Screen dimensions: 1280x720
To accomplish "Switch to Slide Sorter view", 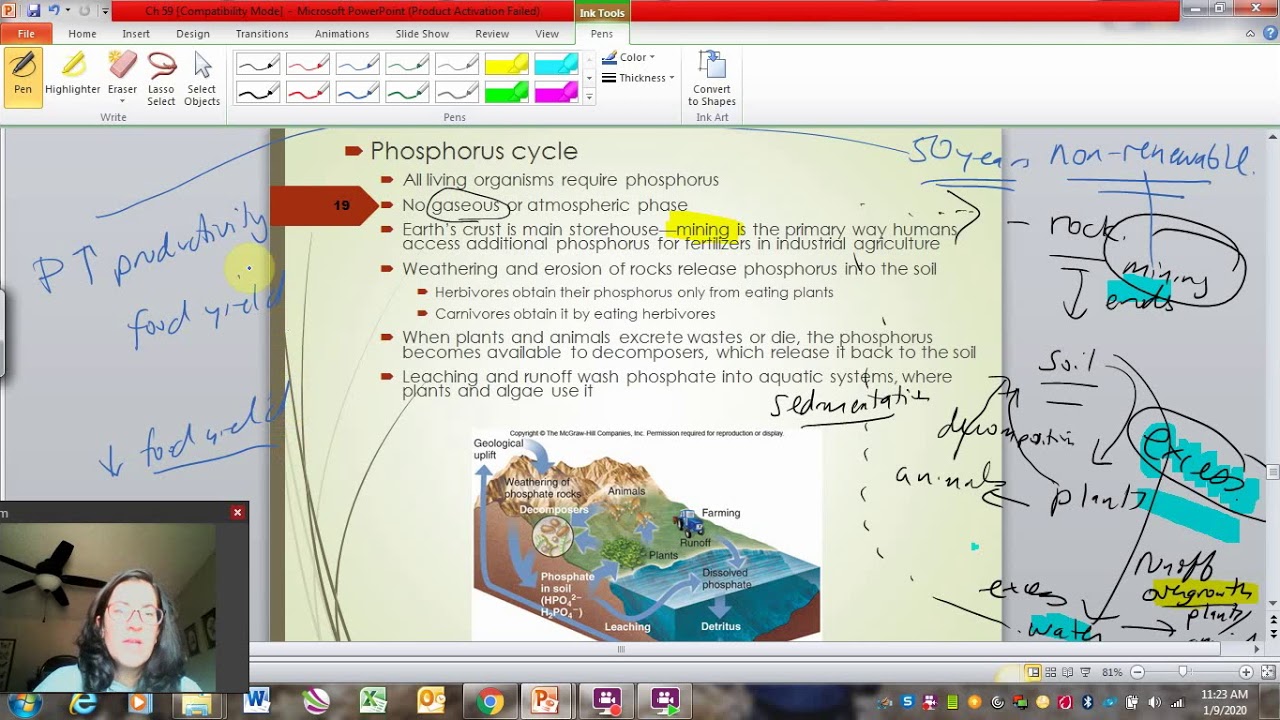I will (1050, 672).
